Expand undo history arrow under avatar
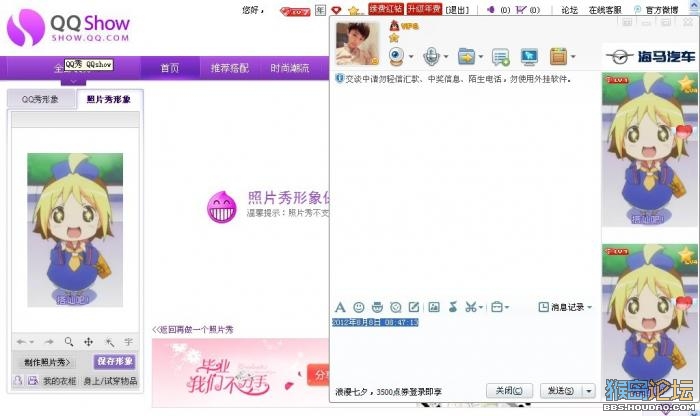 [31, 342]
